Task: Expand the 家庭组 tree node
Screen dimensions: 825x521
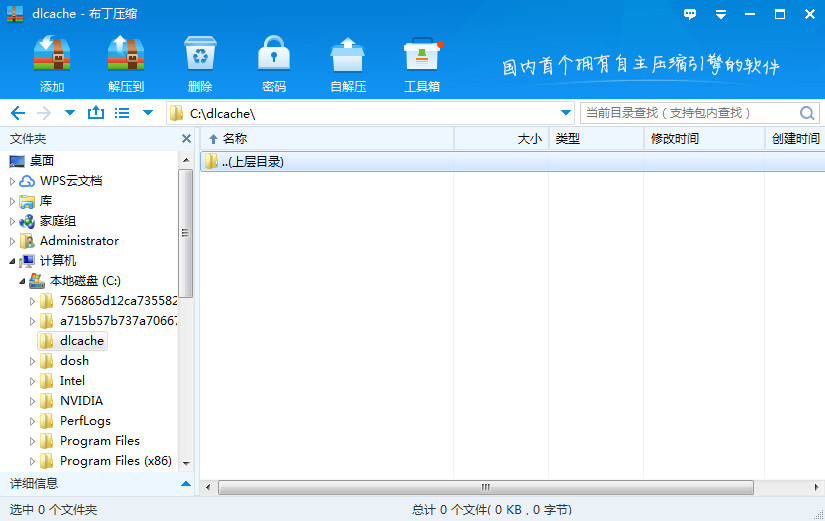Action: coord(12,221)
